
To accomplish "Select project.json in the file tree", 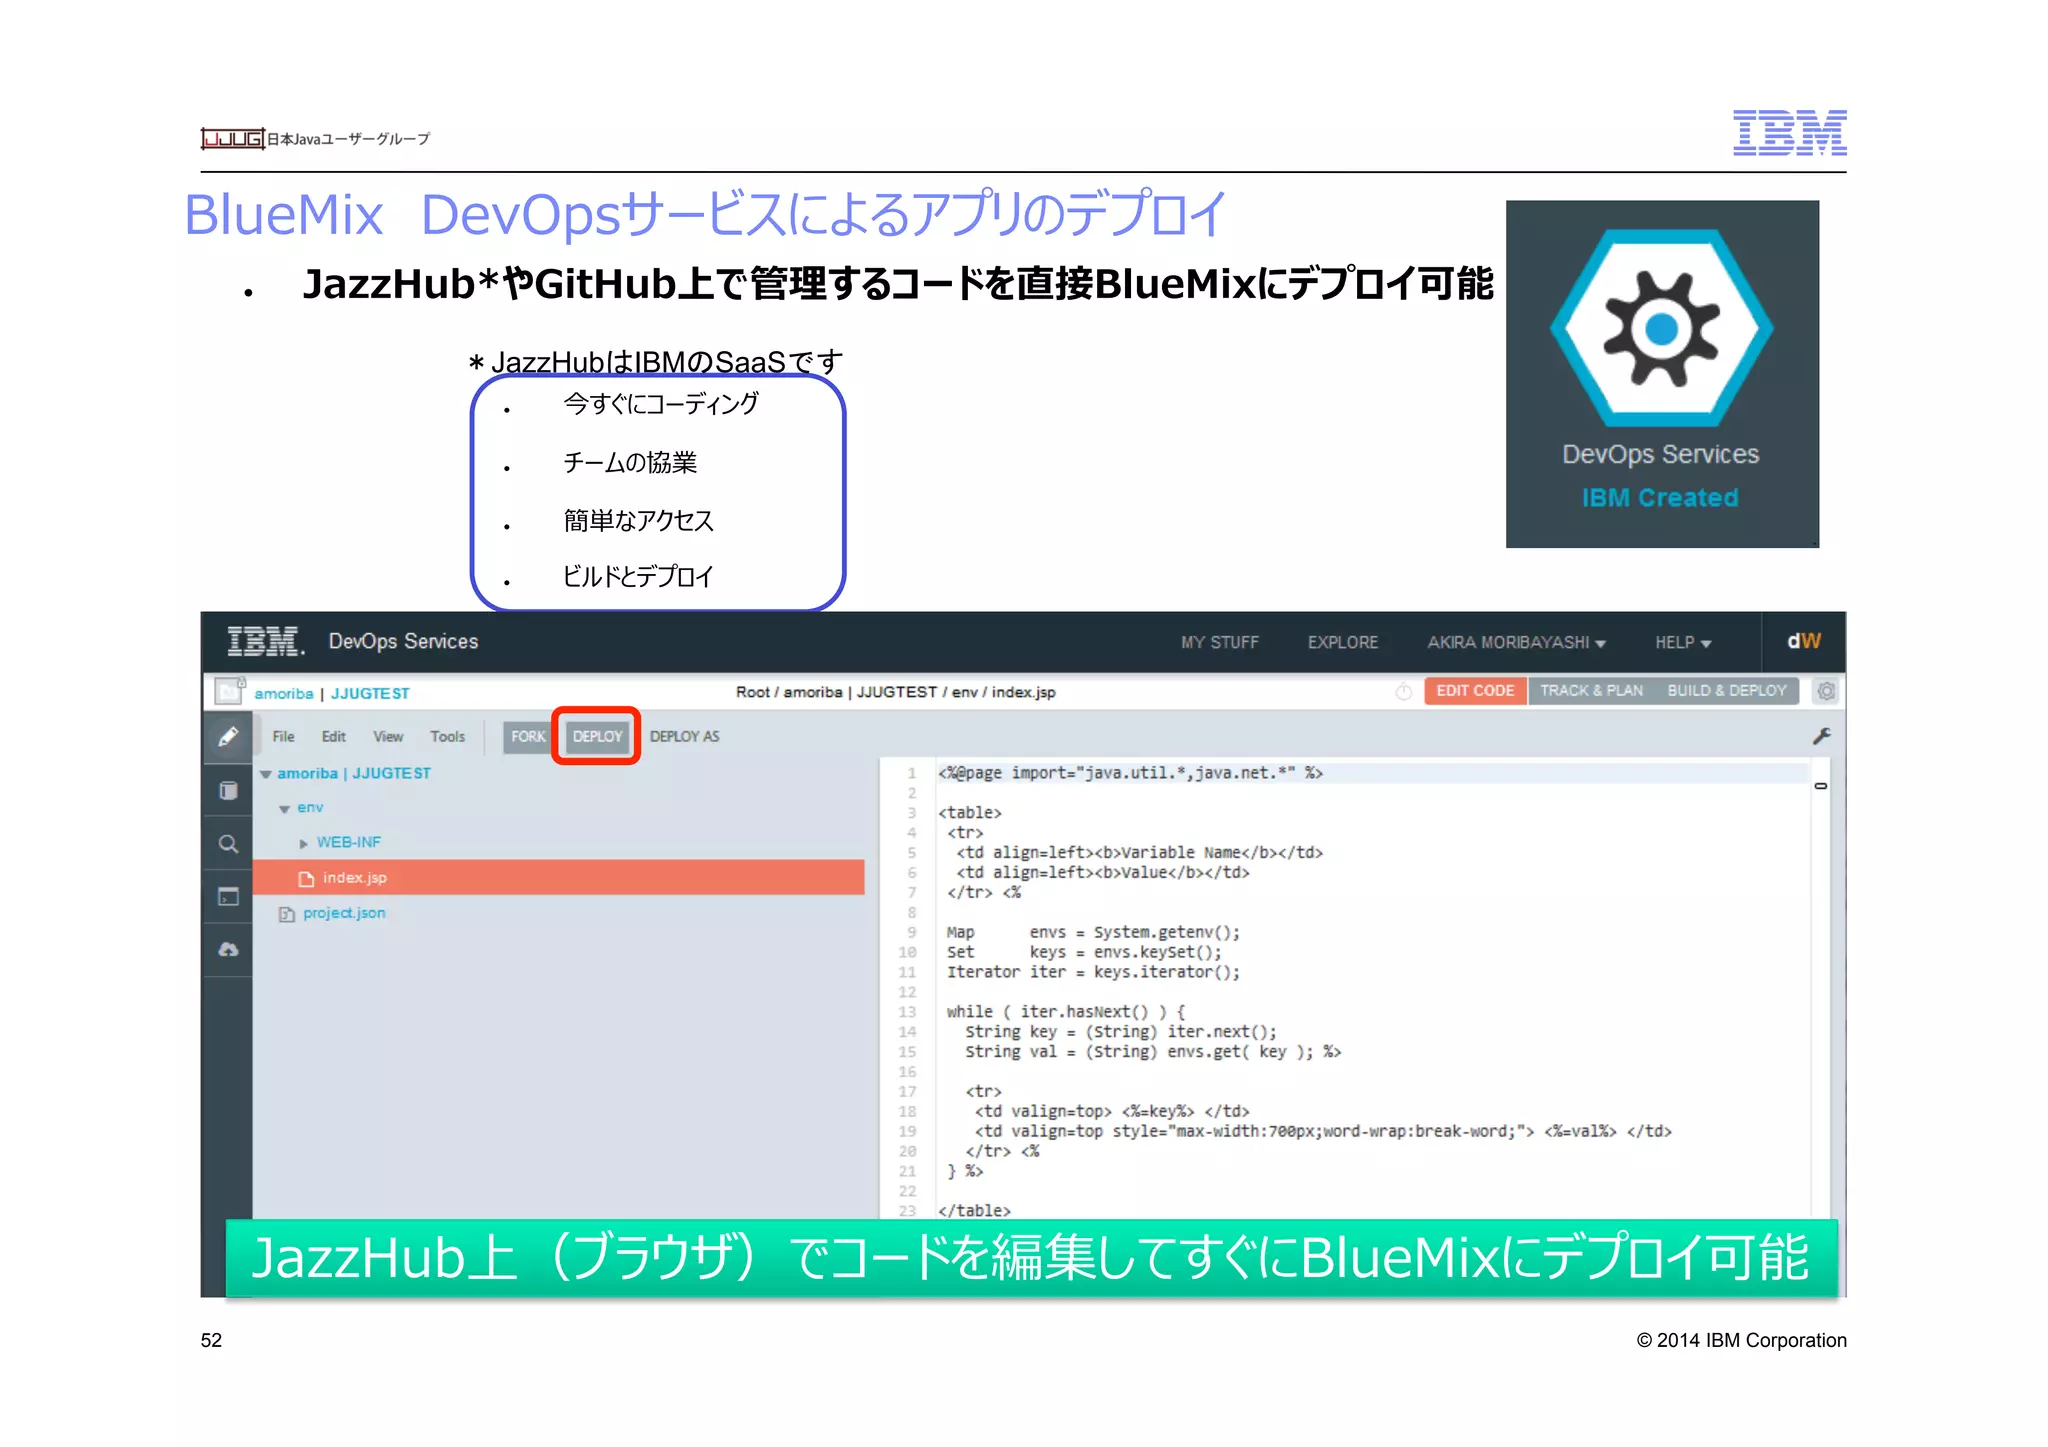I will tap(344, 913).
